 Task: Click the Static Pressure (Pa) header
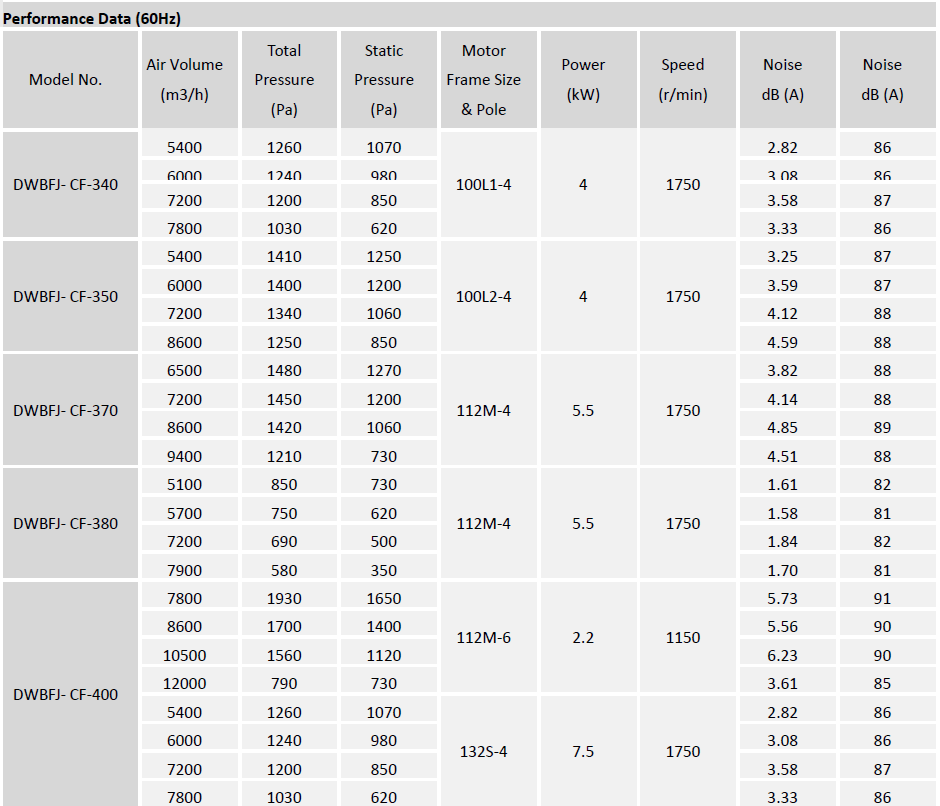(384, 80)
